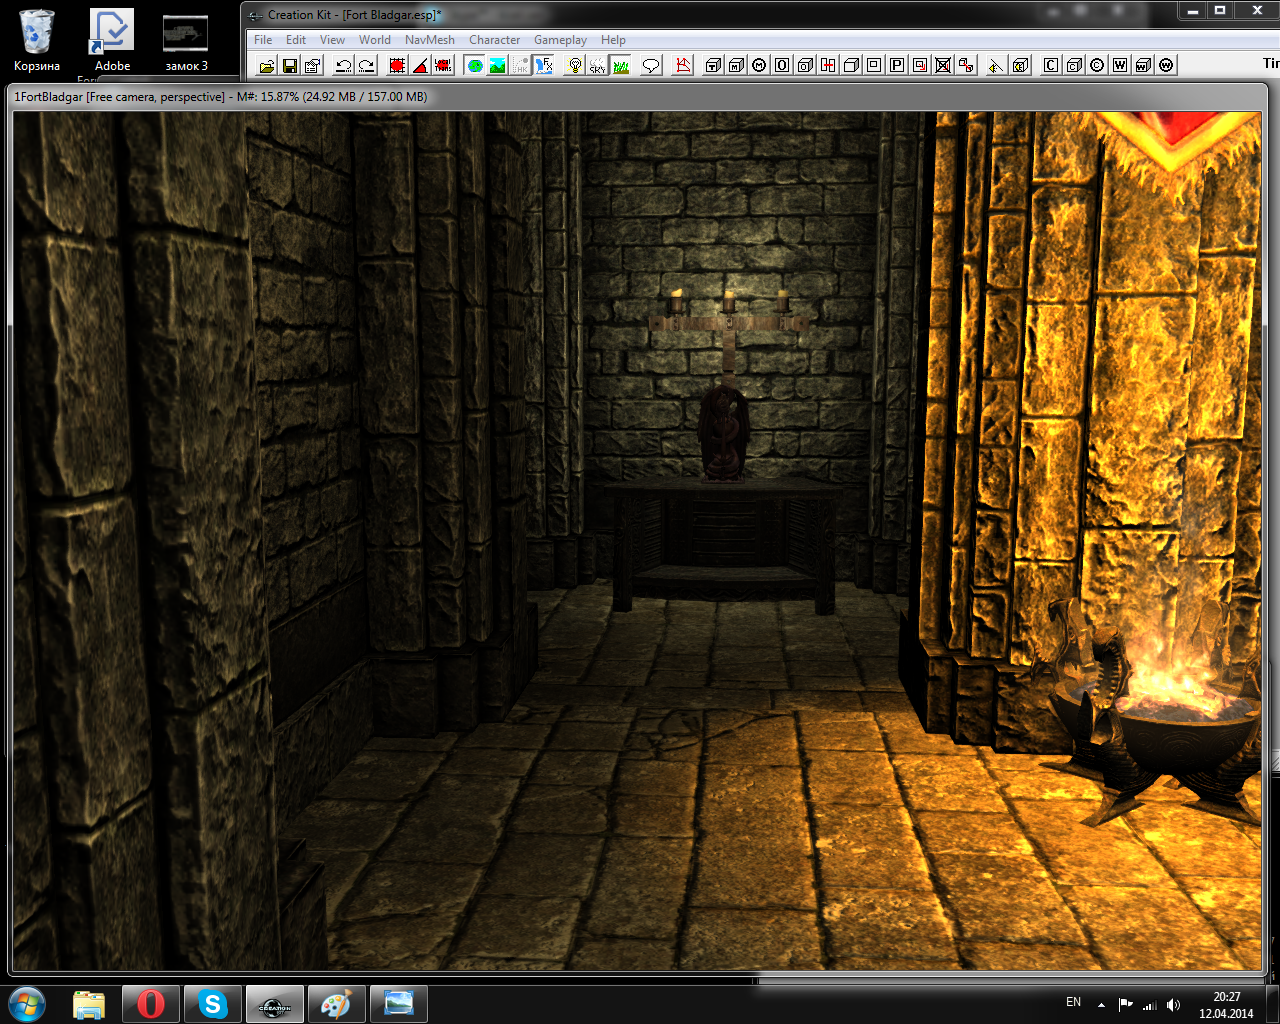Open Windows Explorer from the taskbar
The width and height of the screenshot is (1280, 1024).
tap(89, 1004)
